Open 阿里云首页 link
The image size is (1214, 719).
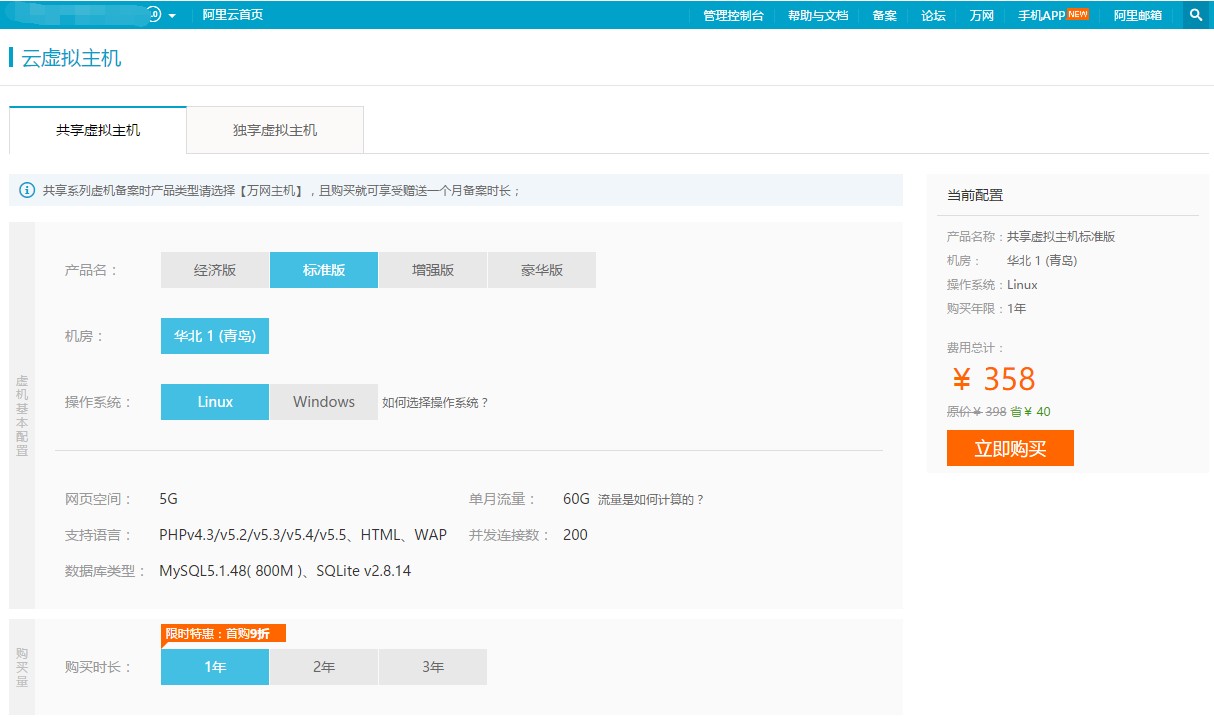pos(233,15)
